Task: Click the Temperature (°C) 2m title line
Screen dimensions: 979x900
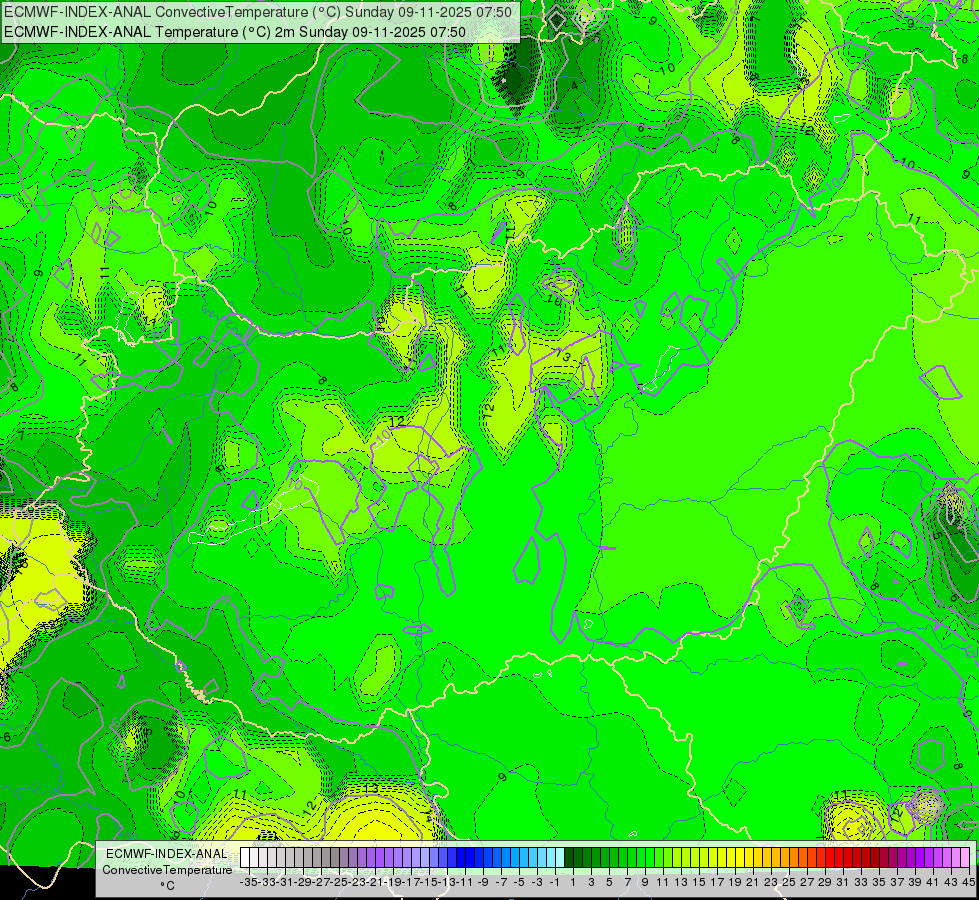Action: click(235, 32)
